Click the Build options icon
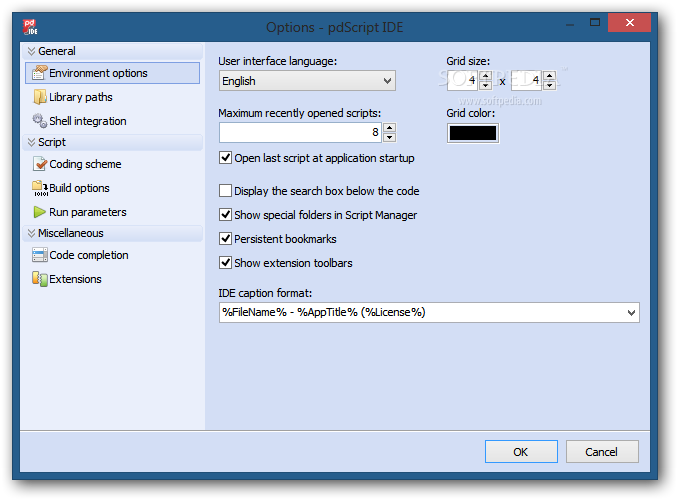Viewport: 678px width, 500px height. (40, 188)
